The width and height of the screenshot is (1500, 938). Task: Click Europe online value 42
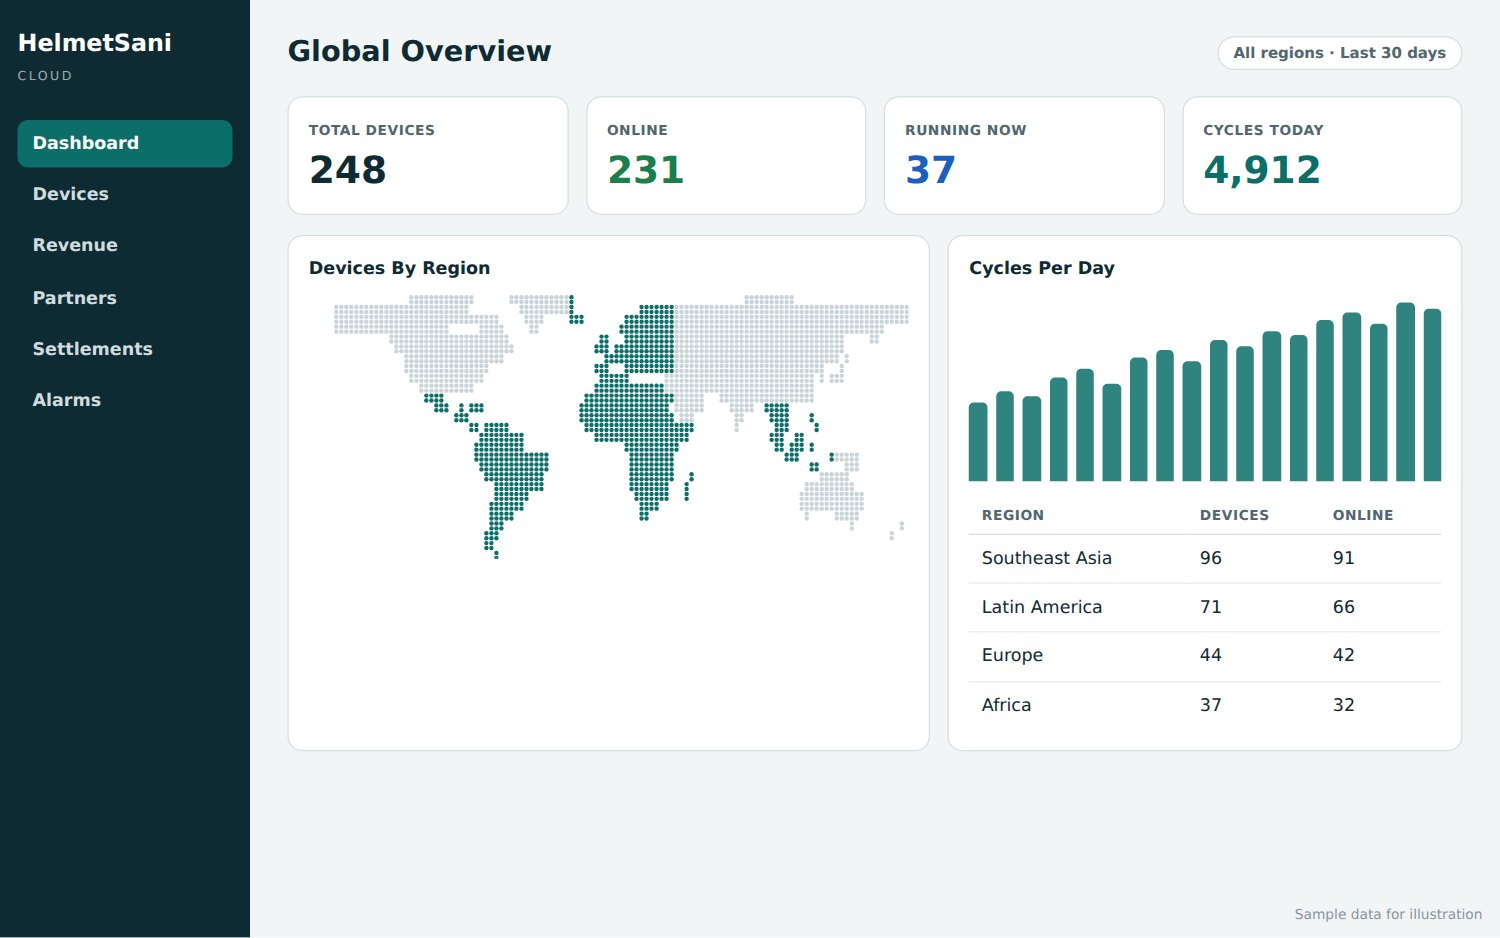(x=1344, y=655)
